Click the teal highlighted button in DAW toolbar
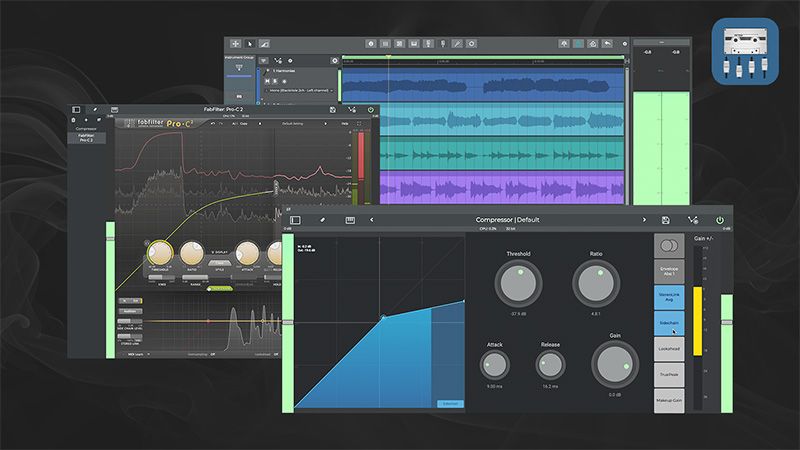Screen dimensions: 800x450 point(579,44)
